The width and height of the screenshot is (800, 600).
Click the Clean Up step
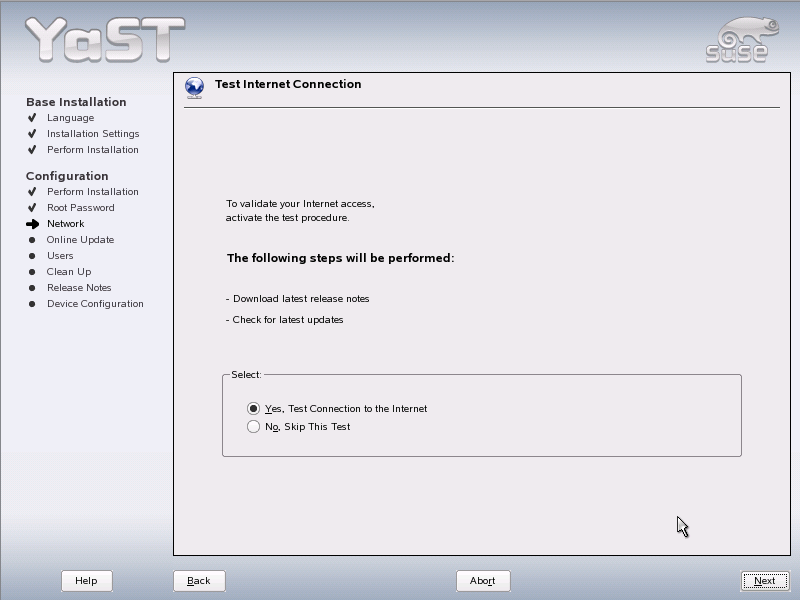69,272
